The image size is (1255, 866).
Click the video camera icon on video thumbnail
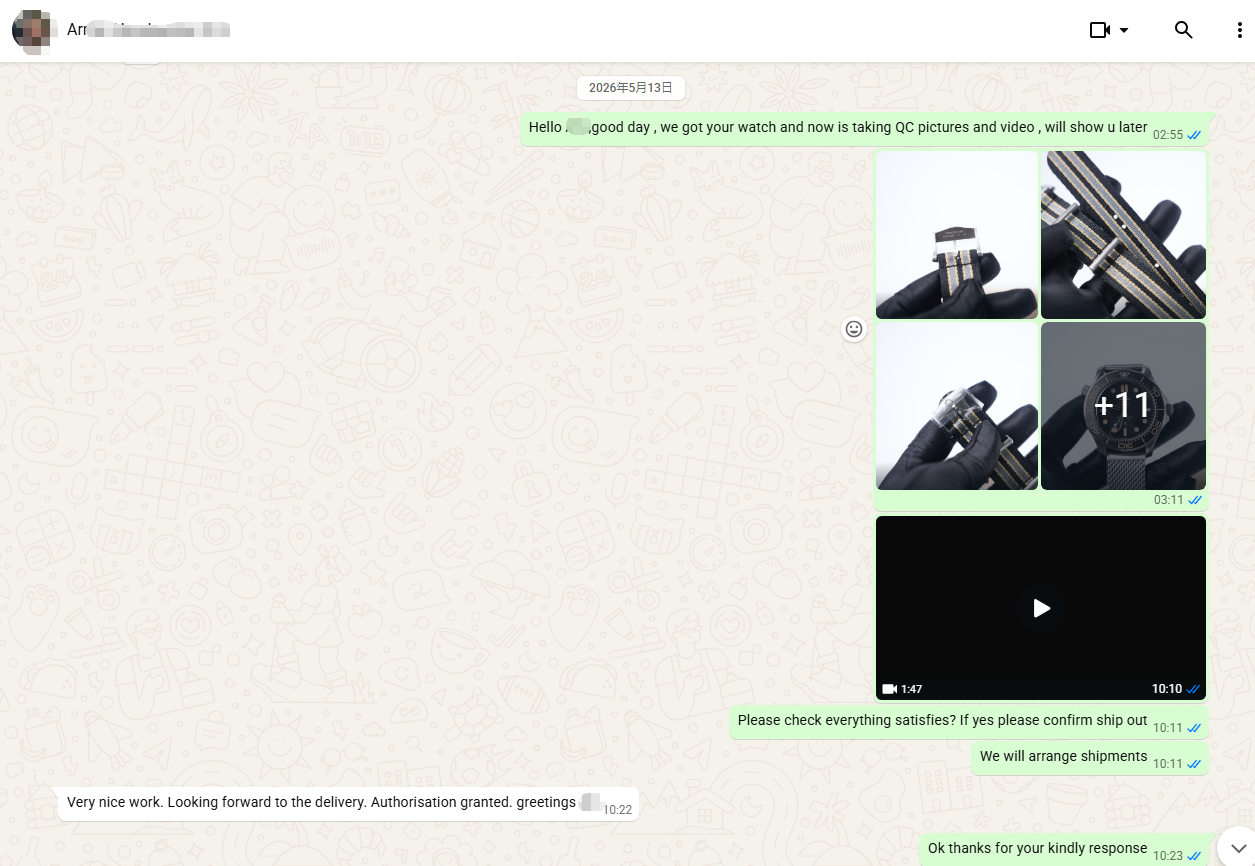[889, 689]
